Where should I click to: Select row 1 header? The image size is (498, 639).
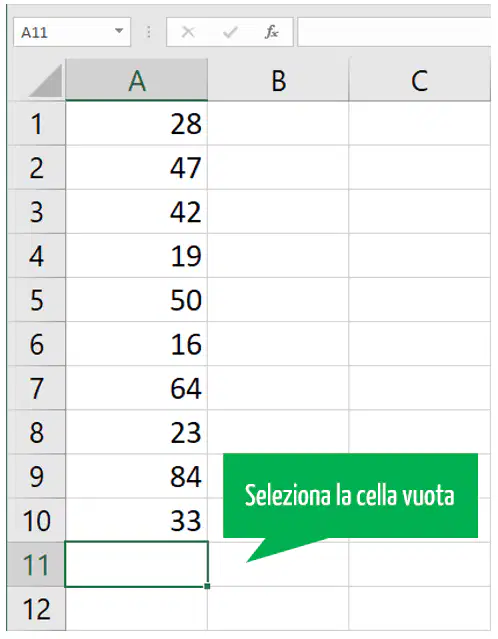(x=36, y=123)
